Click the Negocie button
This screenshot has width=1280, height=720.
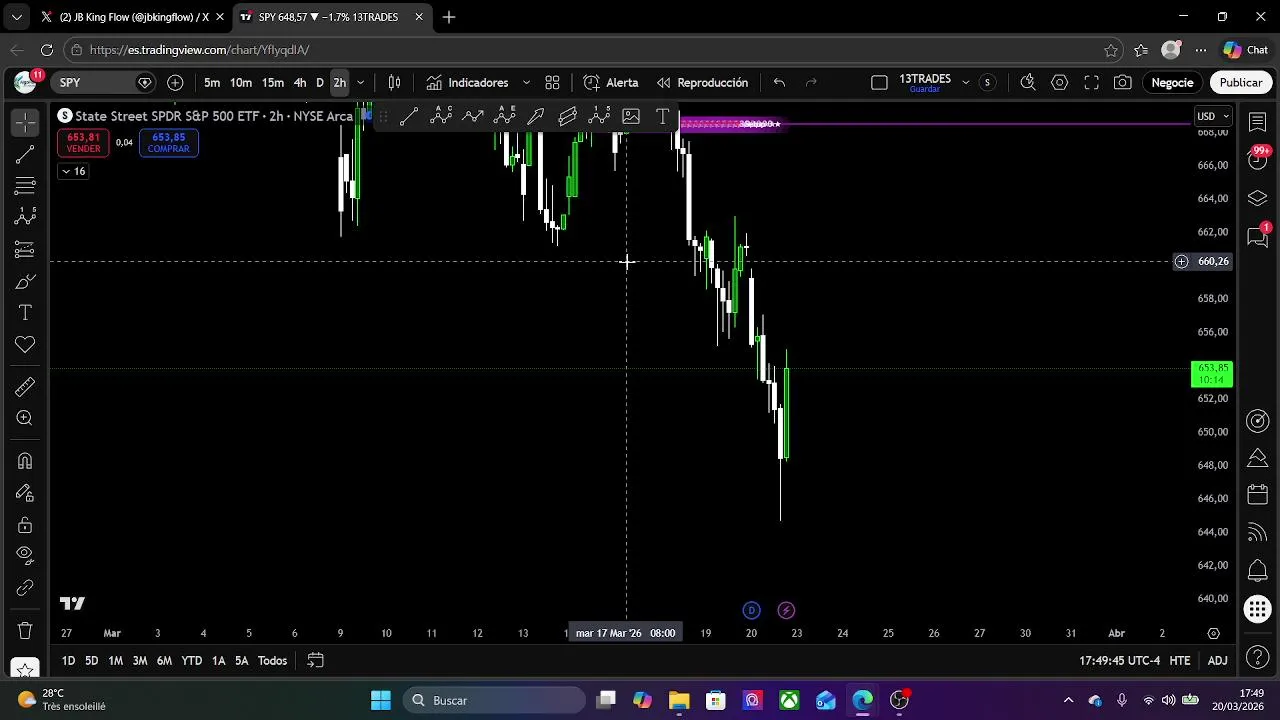coord(1172,83)
